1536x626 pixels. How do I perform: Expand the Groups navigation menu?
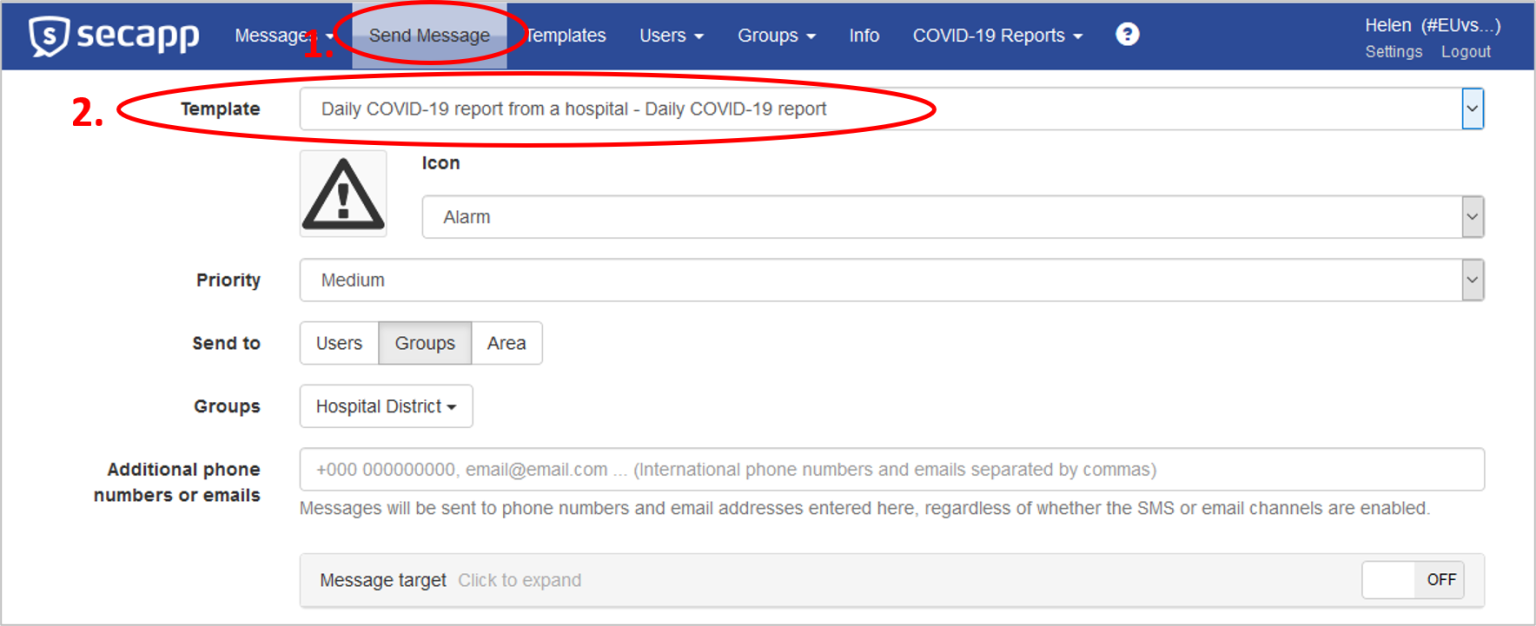pyautogui.click(x=776, y=36)
